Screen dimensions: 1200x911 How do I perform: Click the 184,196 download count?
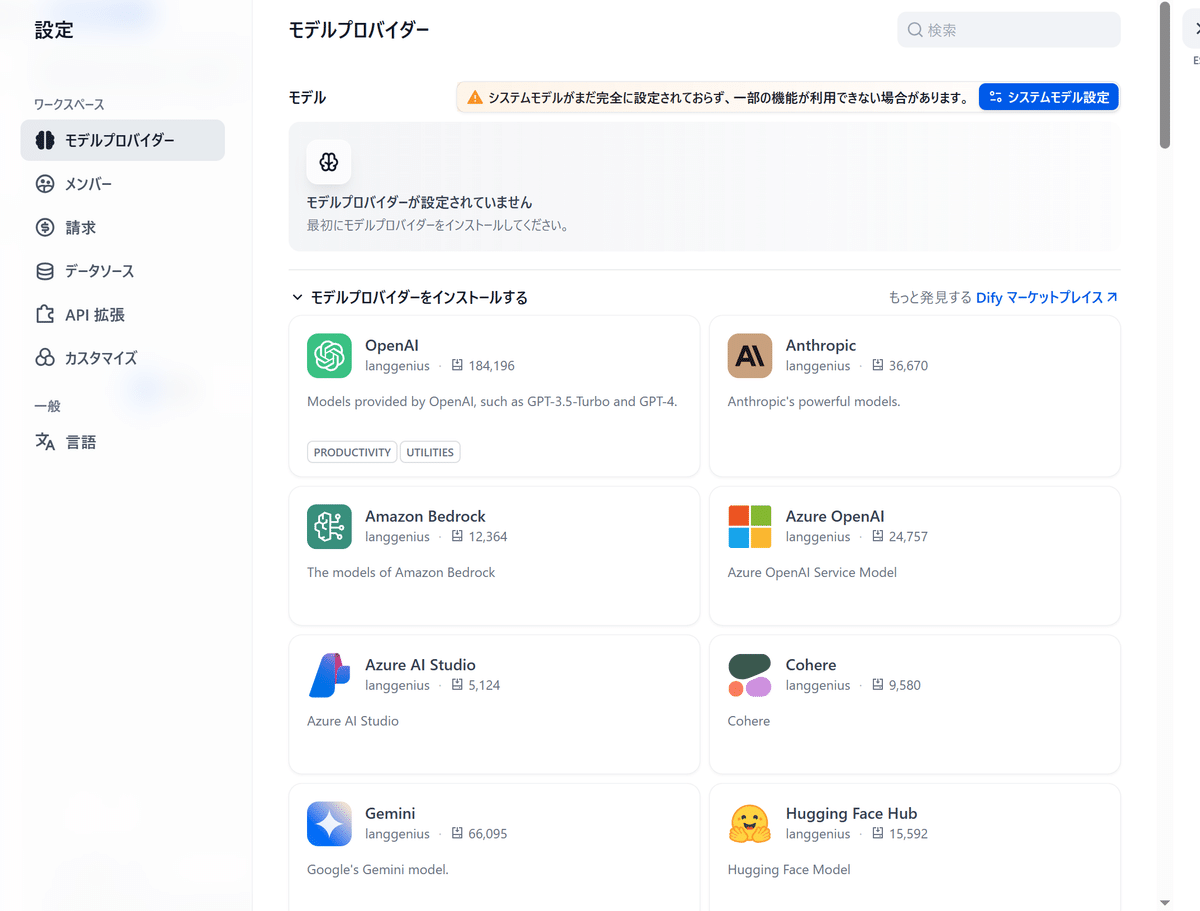[x=491, y=366]
